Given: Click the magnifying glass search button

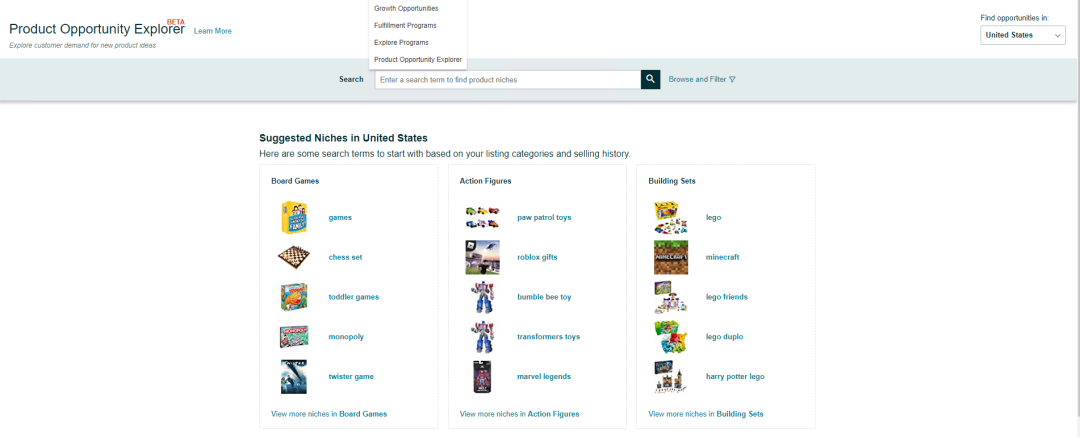Looking at the screenshot, I should 650,79.
